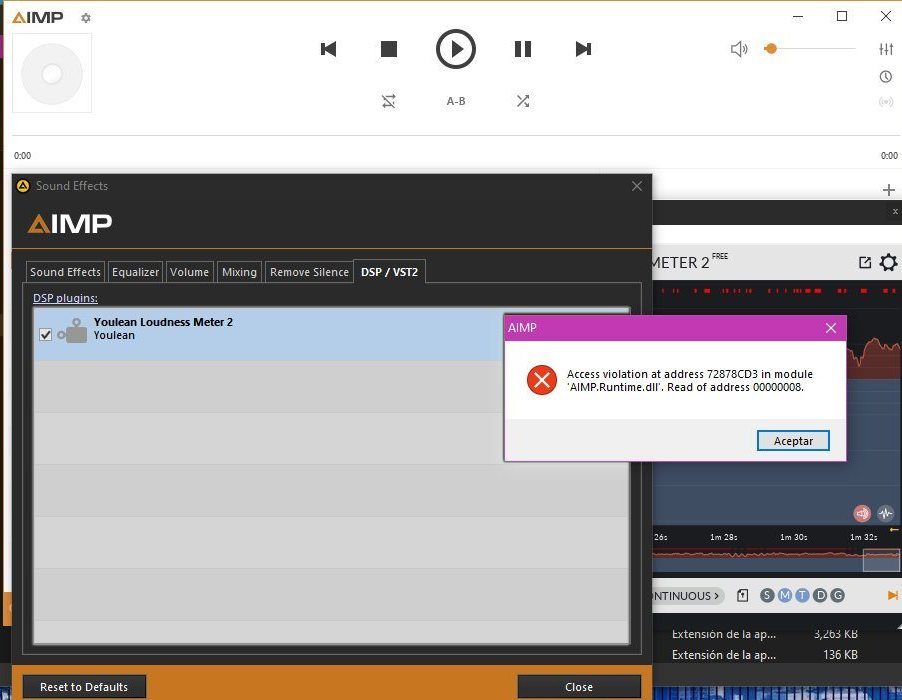Open Youlean meter settings gear
The image size is (902, 700).
coord(888,262)
